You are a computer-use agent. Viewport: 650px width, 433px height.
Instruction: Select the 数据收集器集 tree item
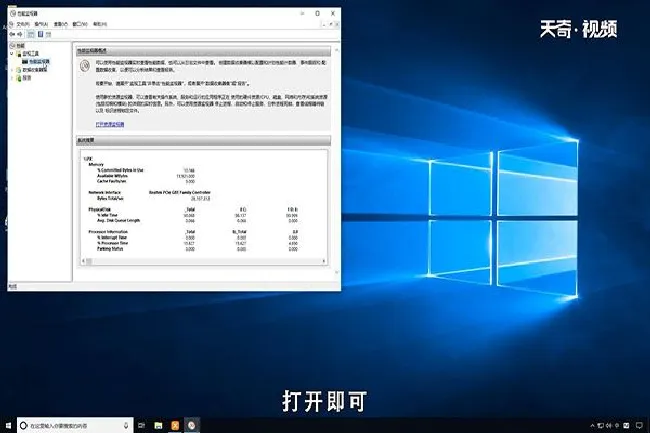32,70
